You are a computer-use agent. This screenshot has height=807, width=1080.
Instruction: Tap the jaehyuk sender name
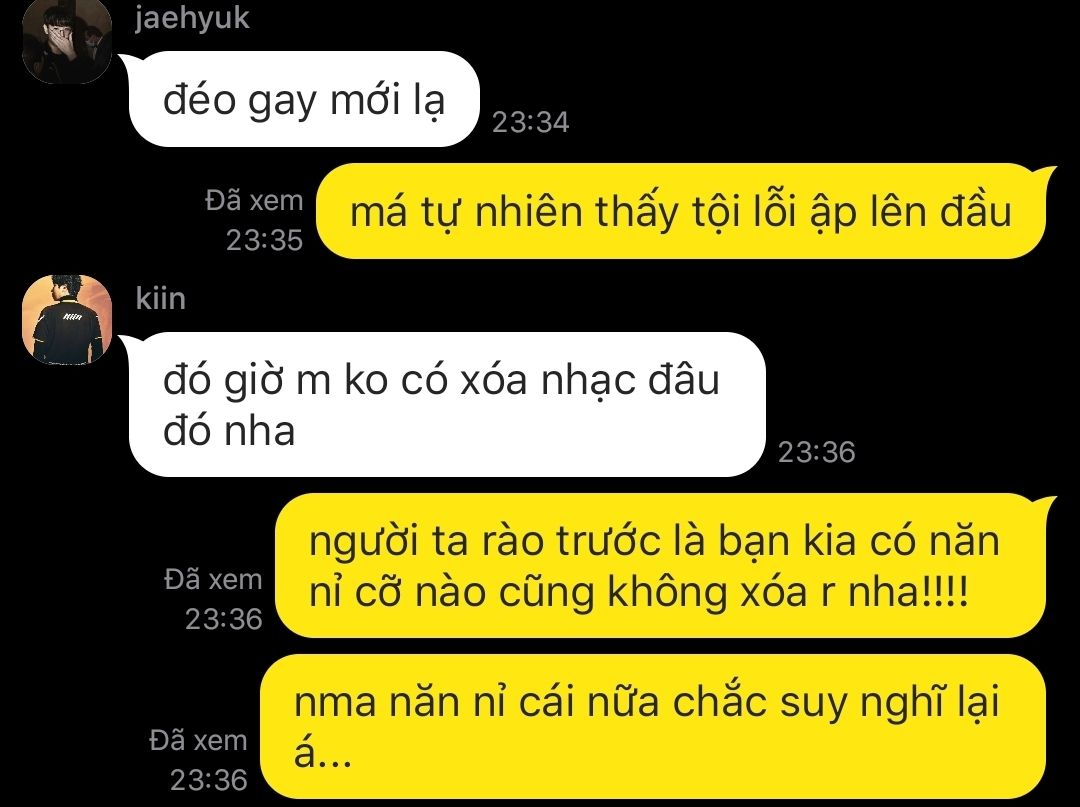(x=192, y=17)
